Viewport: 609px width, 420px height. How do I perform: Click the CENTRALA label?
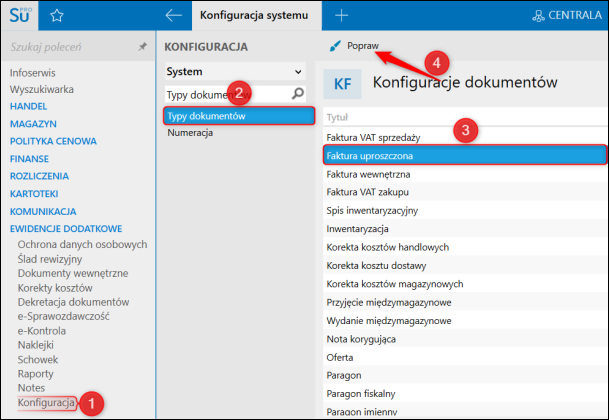[575, 15]
